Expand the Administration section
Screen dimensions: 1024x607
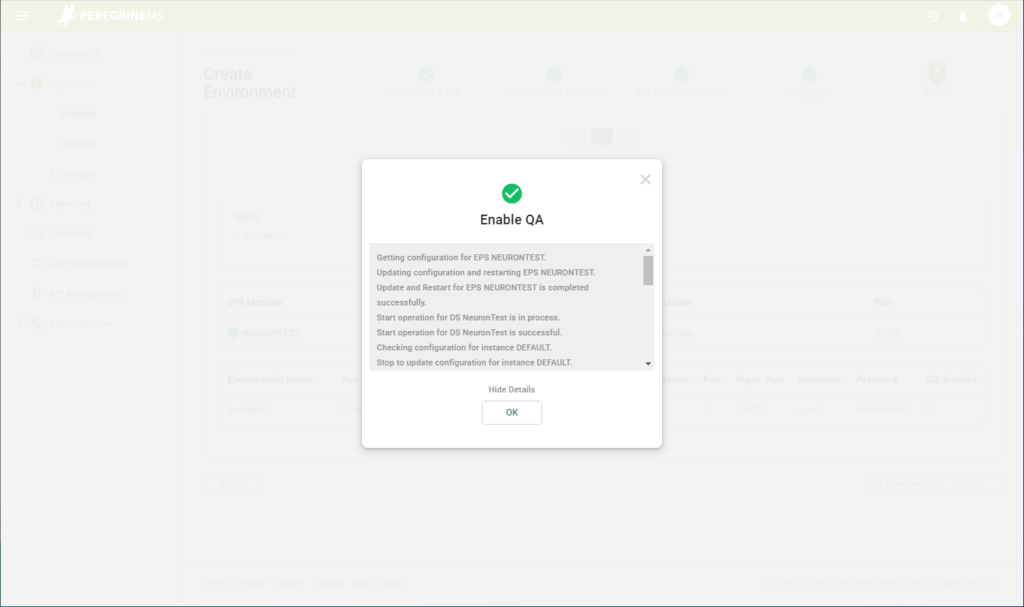17,323
